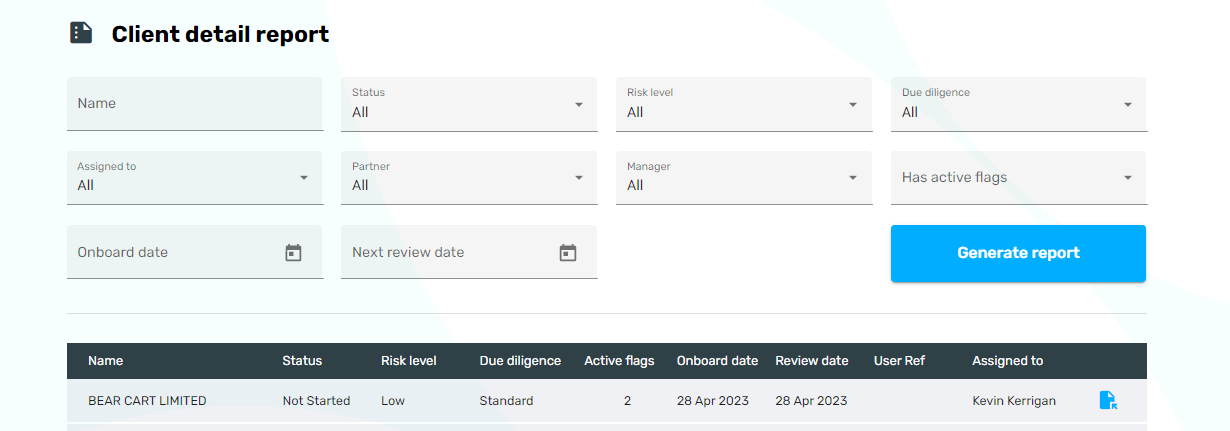Click Not Started status cell

click(316, 401)
